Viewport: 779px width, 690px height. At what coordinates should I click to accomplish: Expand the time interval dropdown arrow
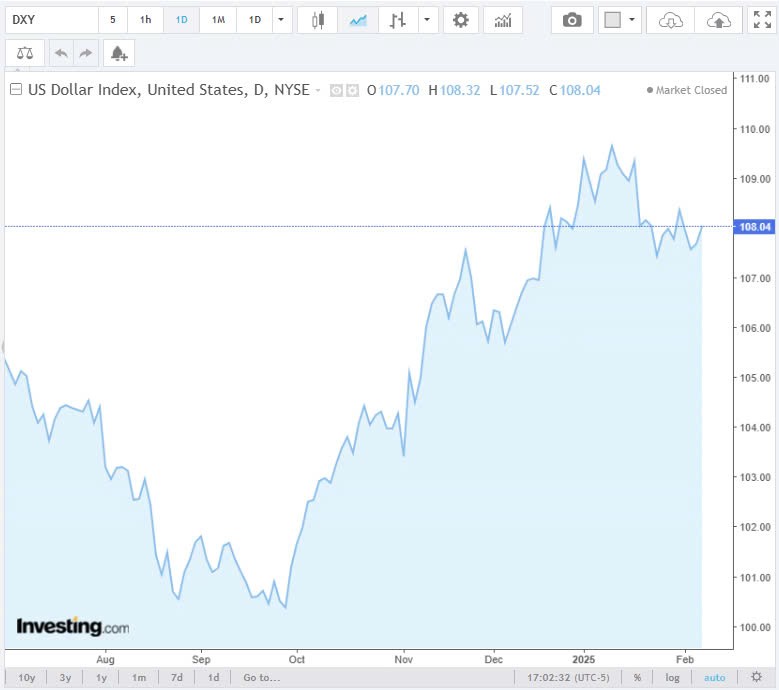pyautogui.click(x=281, y=20)
